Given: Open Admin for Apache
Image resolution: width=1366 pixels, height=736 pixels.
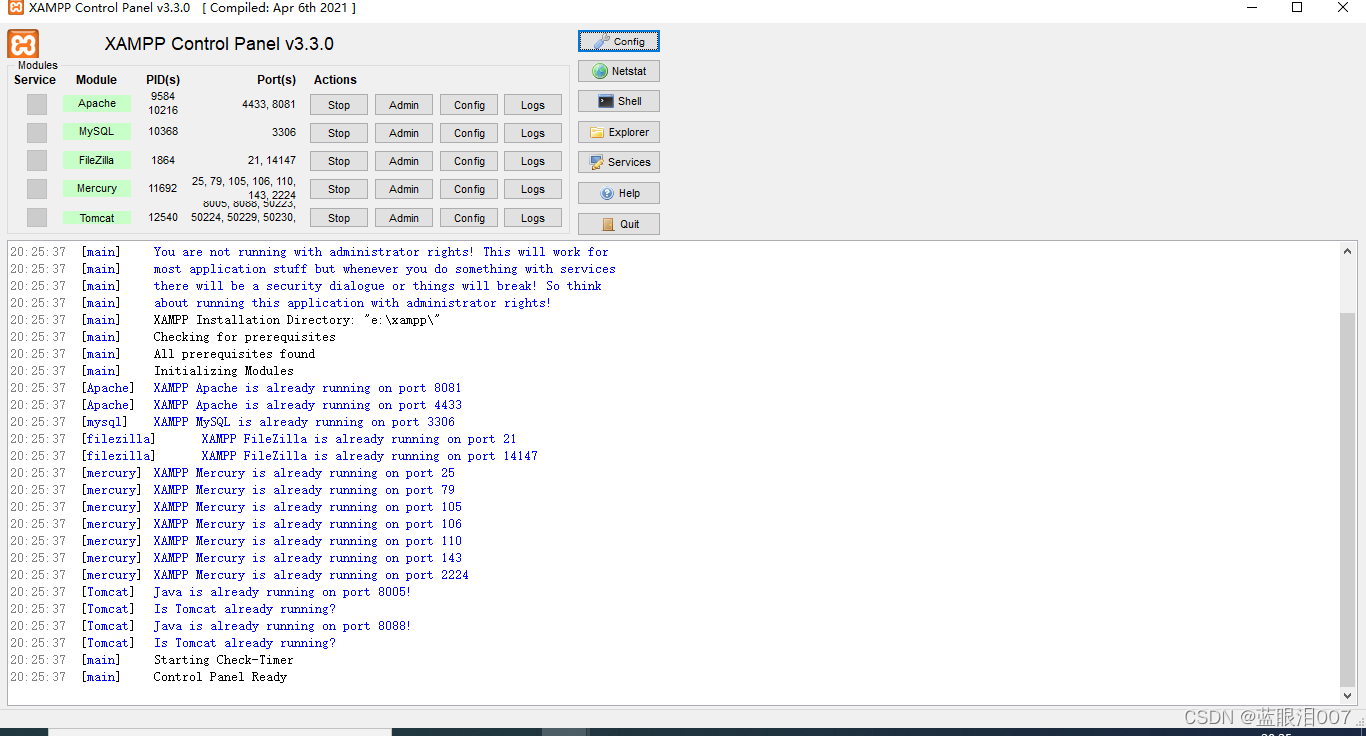Looking at the screenshot, I should [404, 105].
